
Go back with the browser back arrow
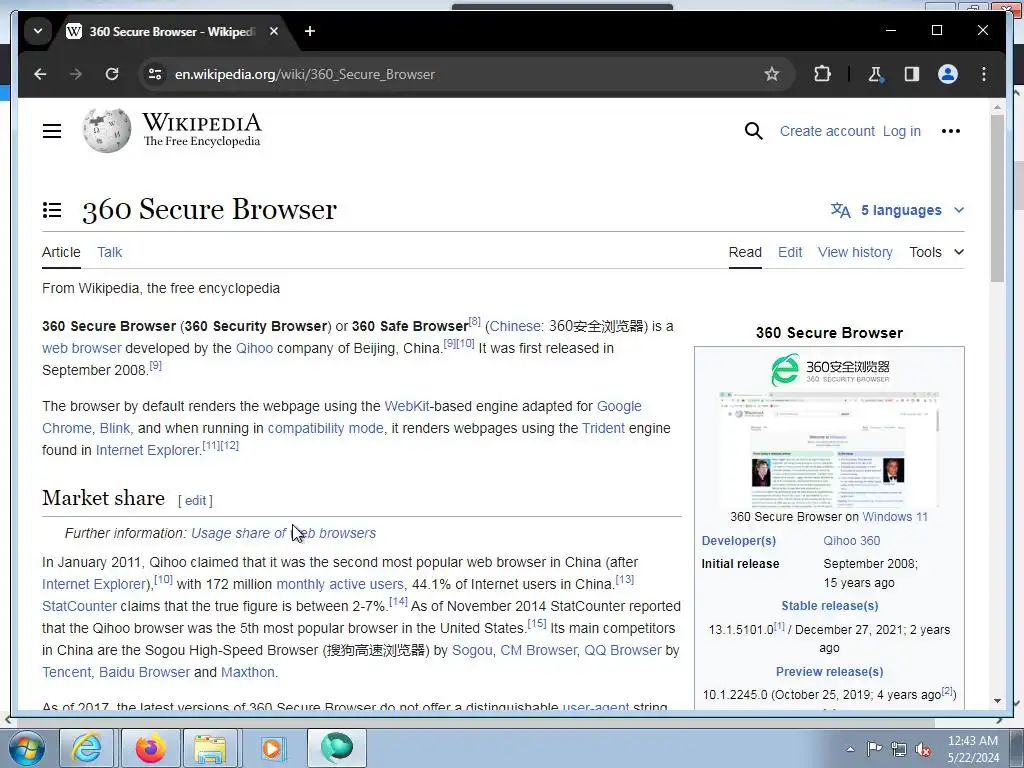(40, 74)
